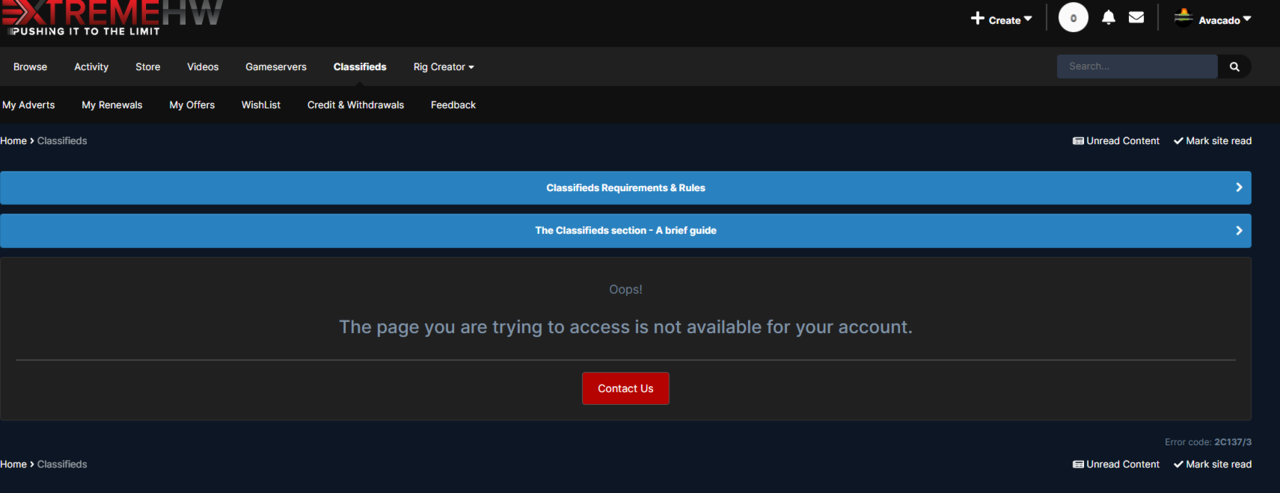Expand the Rig Creator dropdown
This screenshot has width=1280, height=493.
(443, 67)
